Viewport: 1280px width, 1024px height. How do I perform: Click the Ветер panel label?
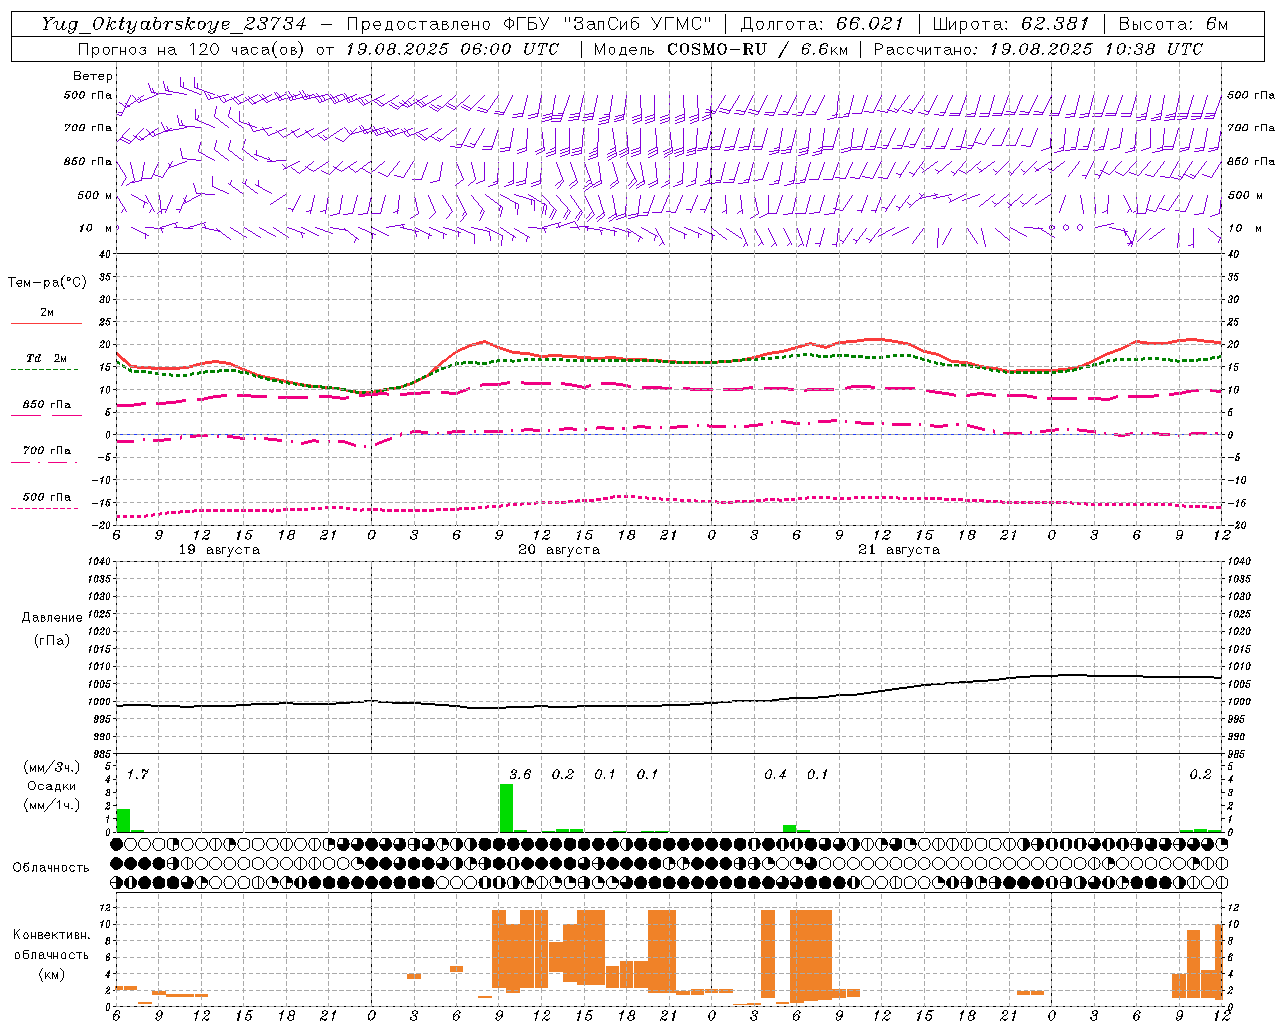click(x=93, y=76)
